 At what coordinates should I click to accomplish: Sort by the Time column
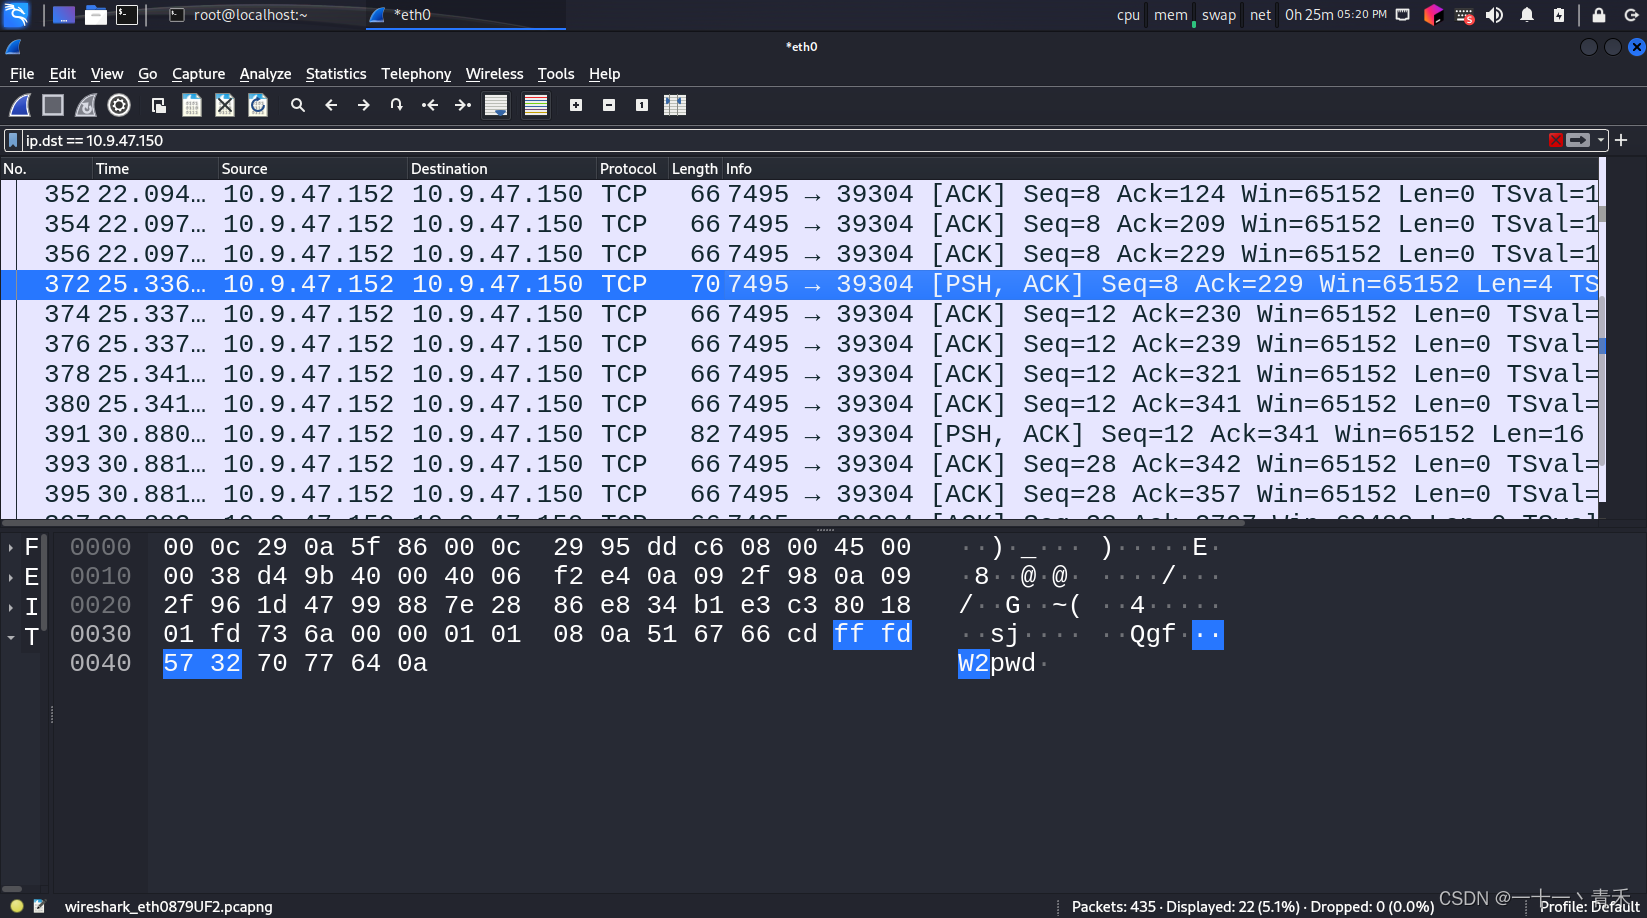click(x=155, y=169)
